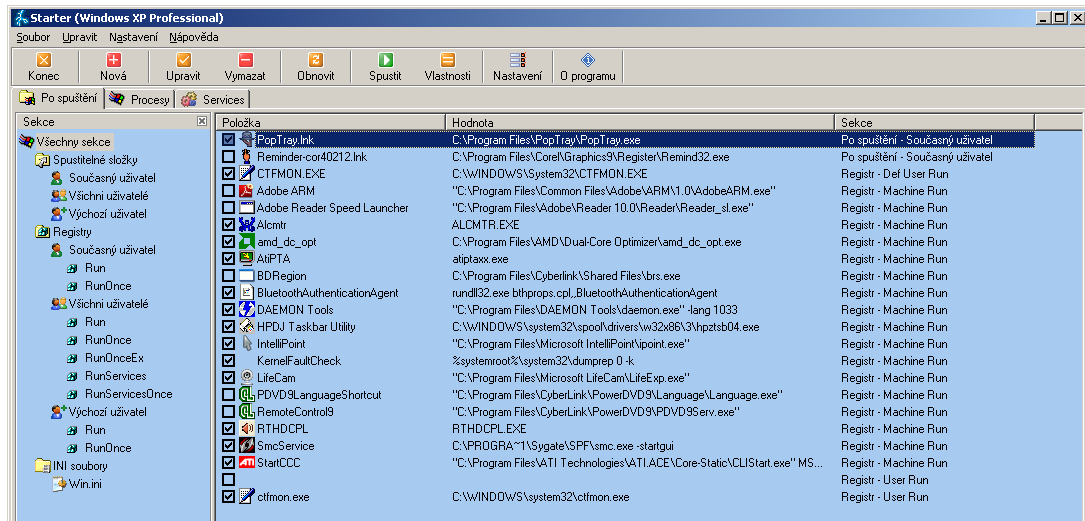
Task: Select the BluetoothAuthenticationAgent row
Action: [626, 293]
